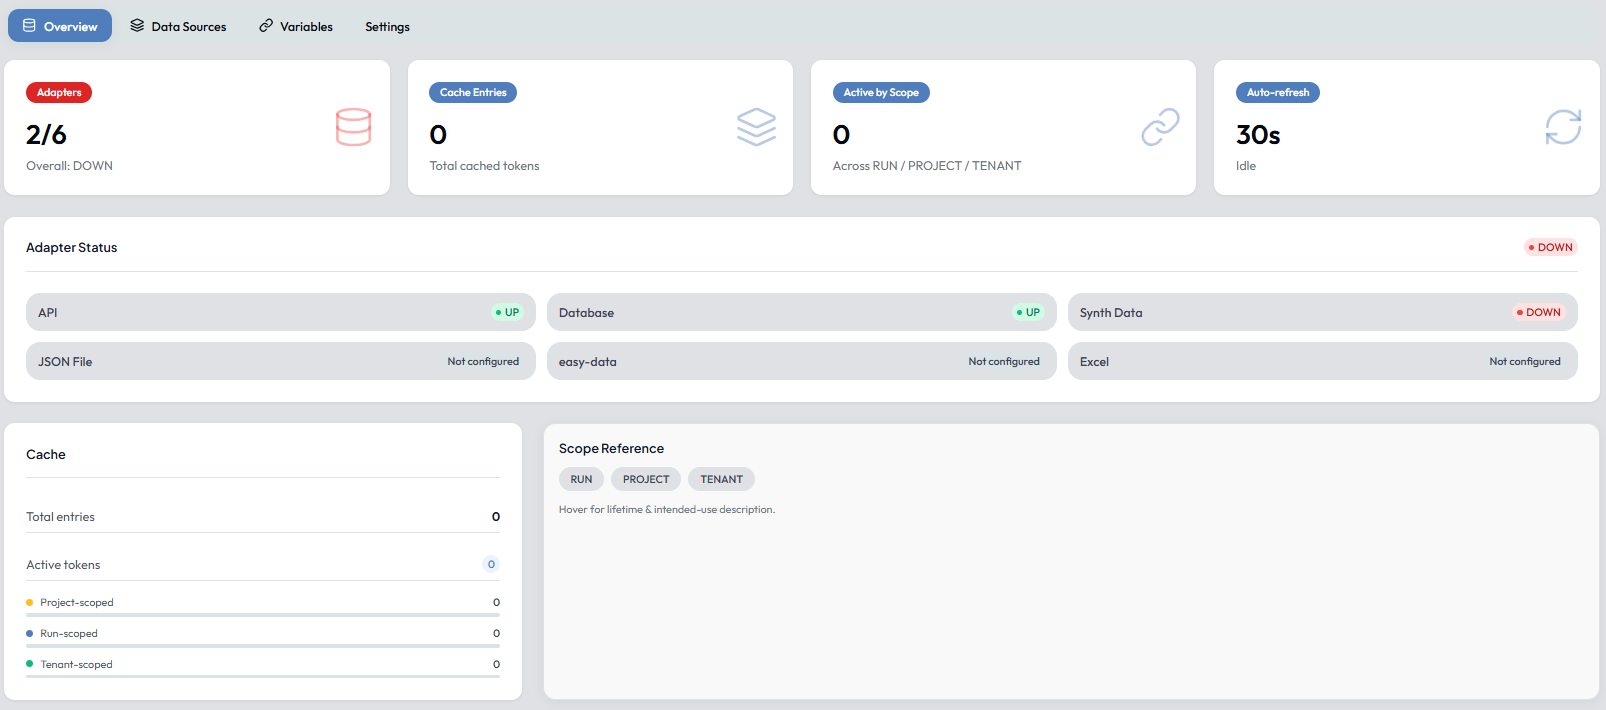Click the UP status badge for API
This screenshot has width=1606, height=710.
pos(507,312)
